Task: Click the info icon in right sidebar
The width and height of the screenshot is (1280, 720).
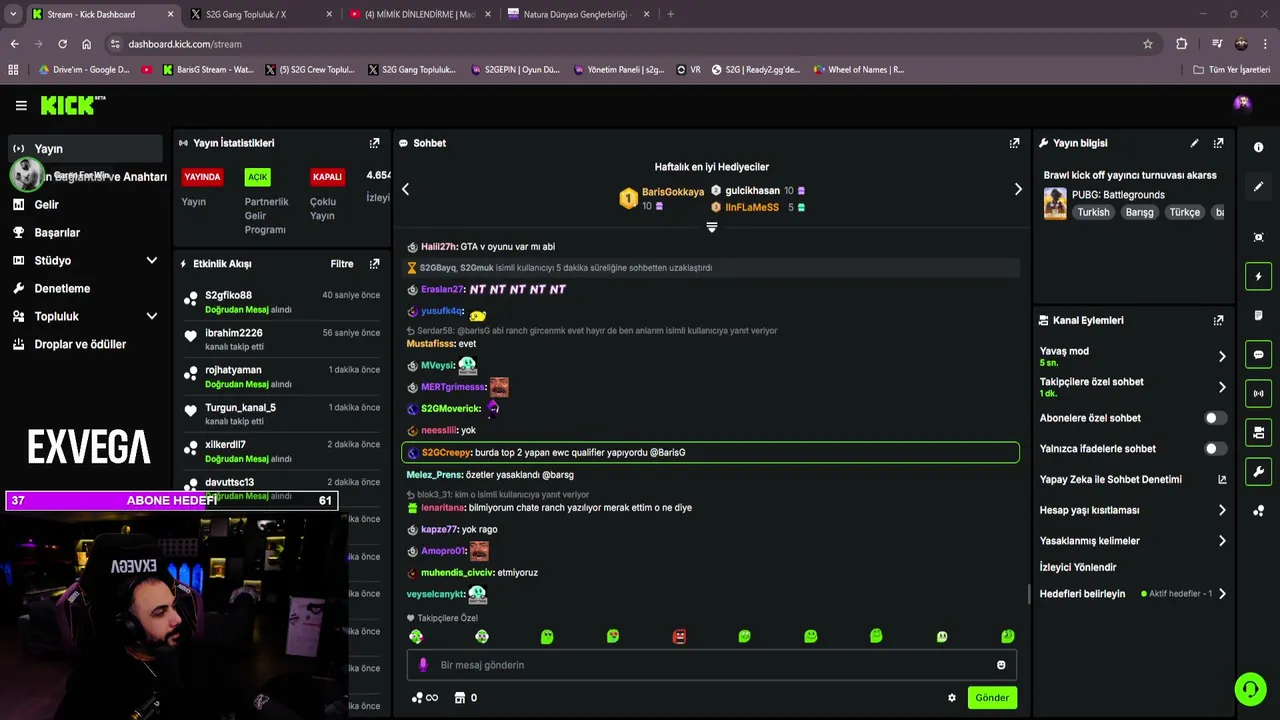Action: coord(1258,147)
